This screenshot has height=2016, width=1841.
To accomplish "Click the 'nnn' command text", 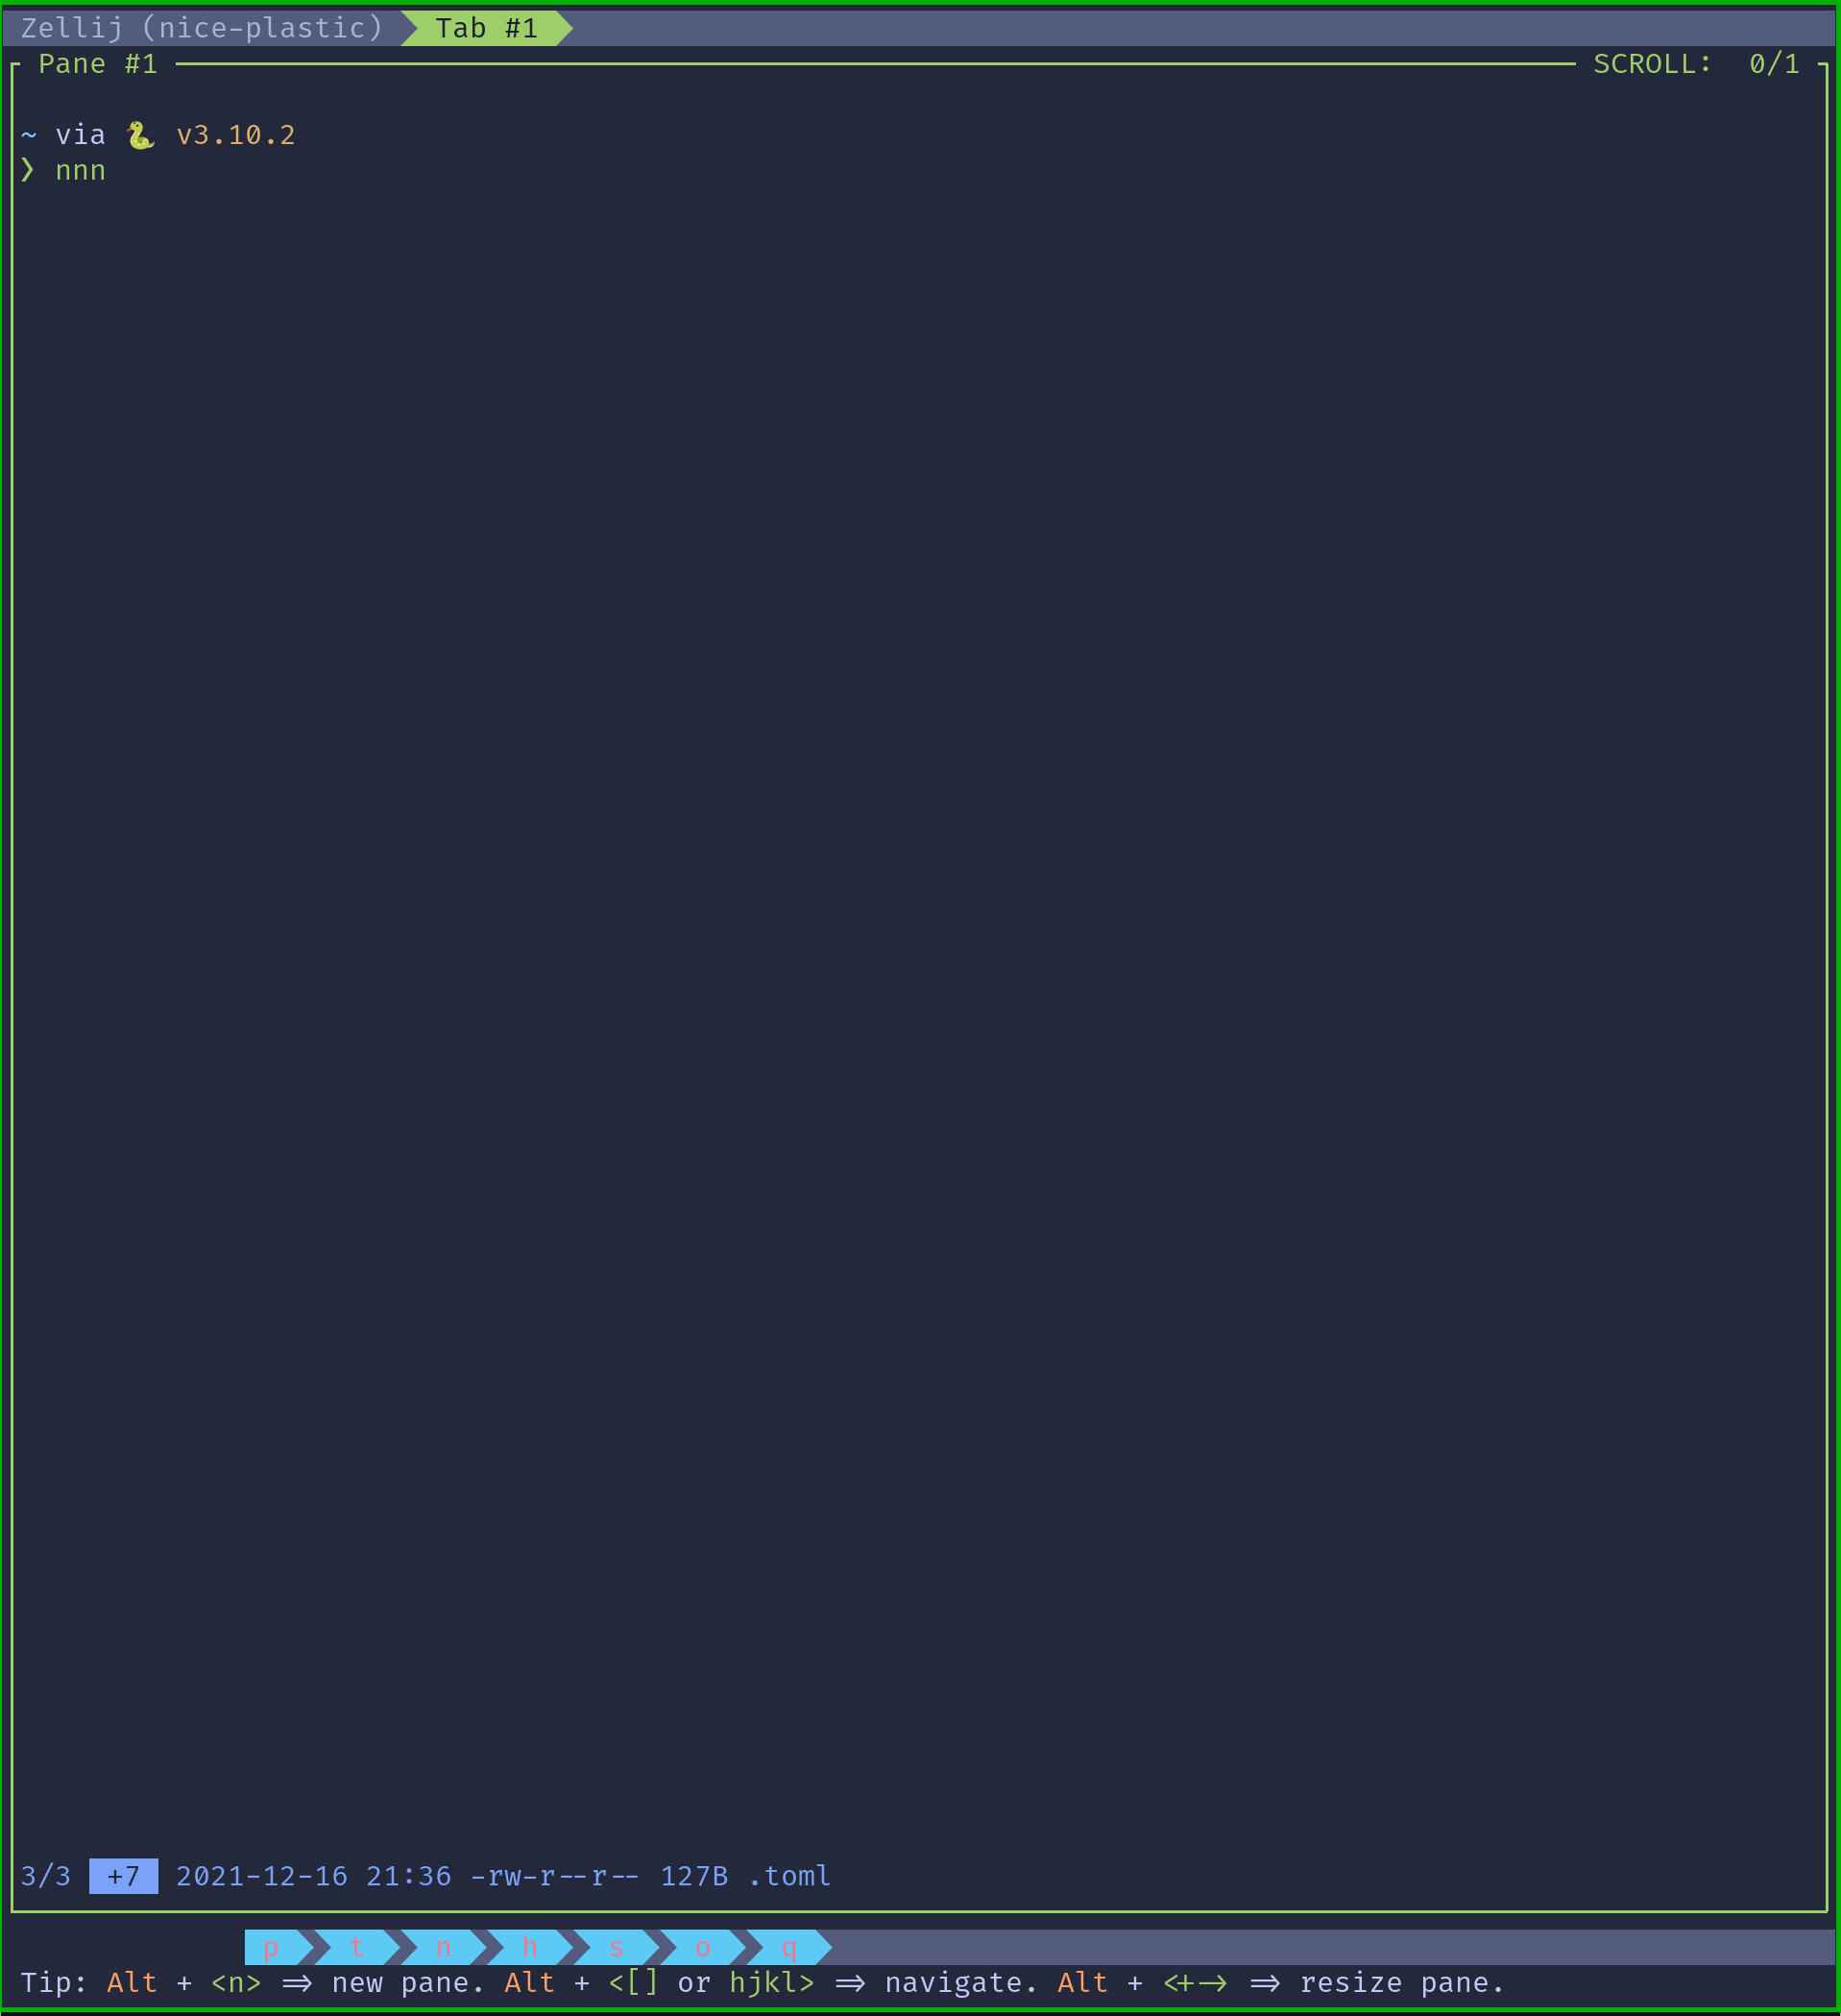I will [80, 170].
